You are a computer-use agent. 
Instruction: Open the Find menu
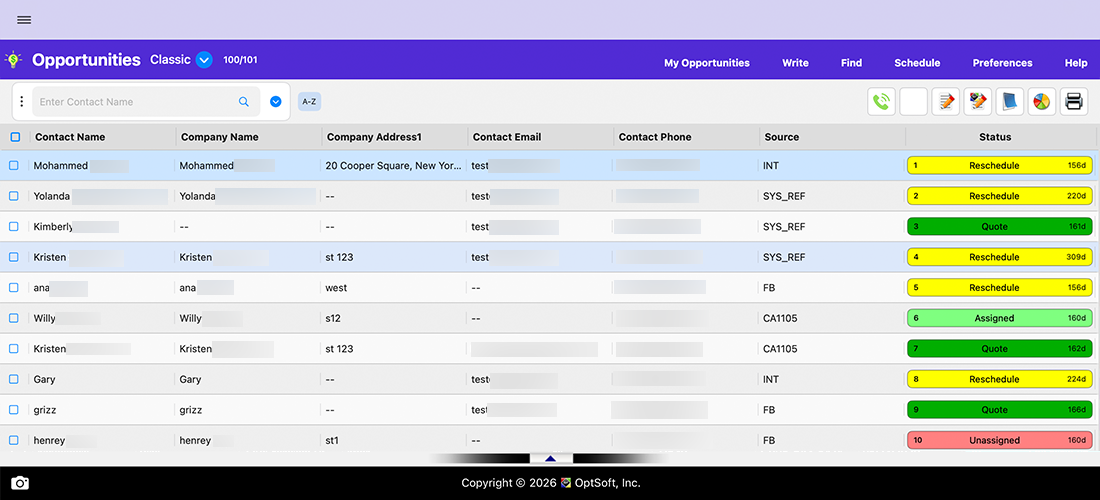(852, 63)
